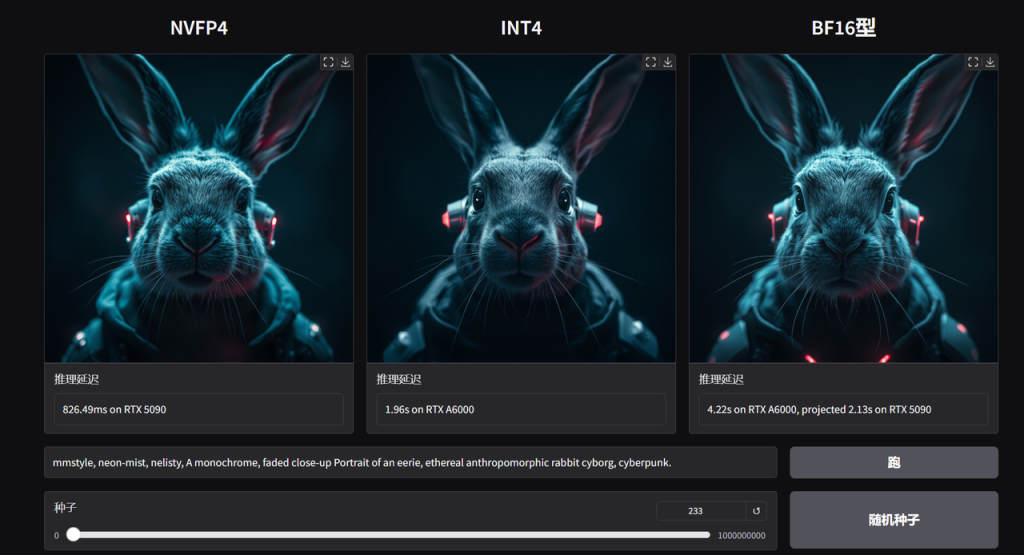The width and height of the screenshot is (1024, 555).
Task: Open NVFP4 image in fullscreen
Action: 328,62
